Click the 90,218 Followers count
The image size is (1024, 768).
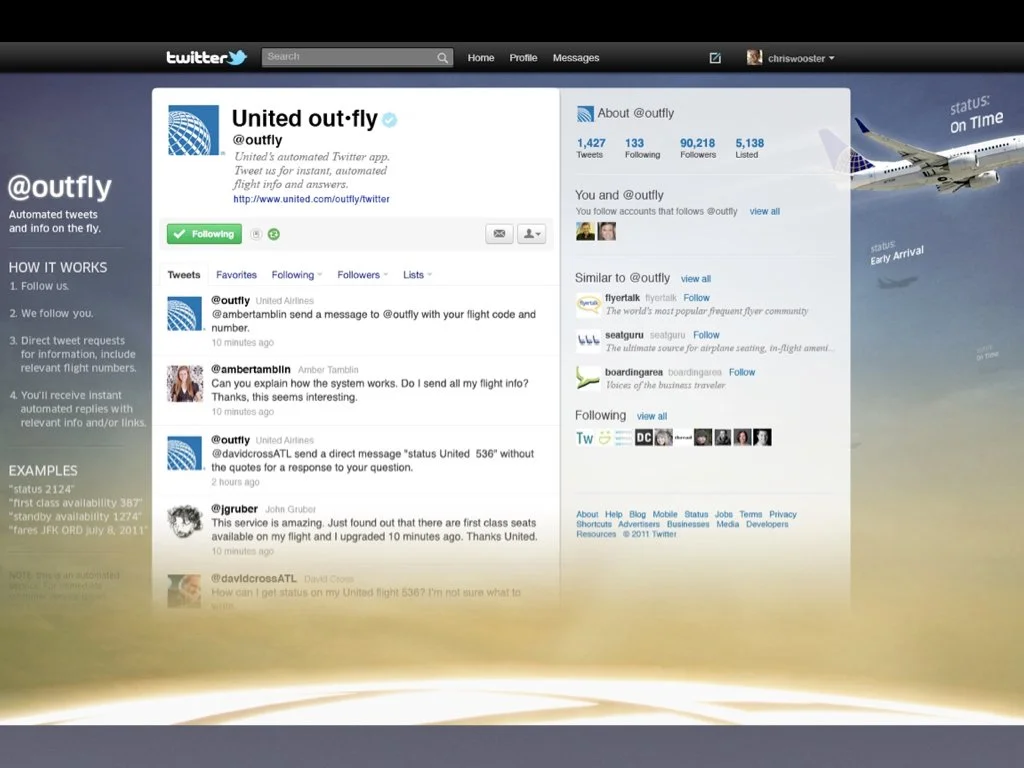[x=697, y=148]
